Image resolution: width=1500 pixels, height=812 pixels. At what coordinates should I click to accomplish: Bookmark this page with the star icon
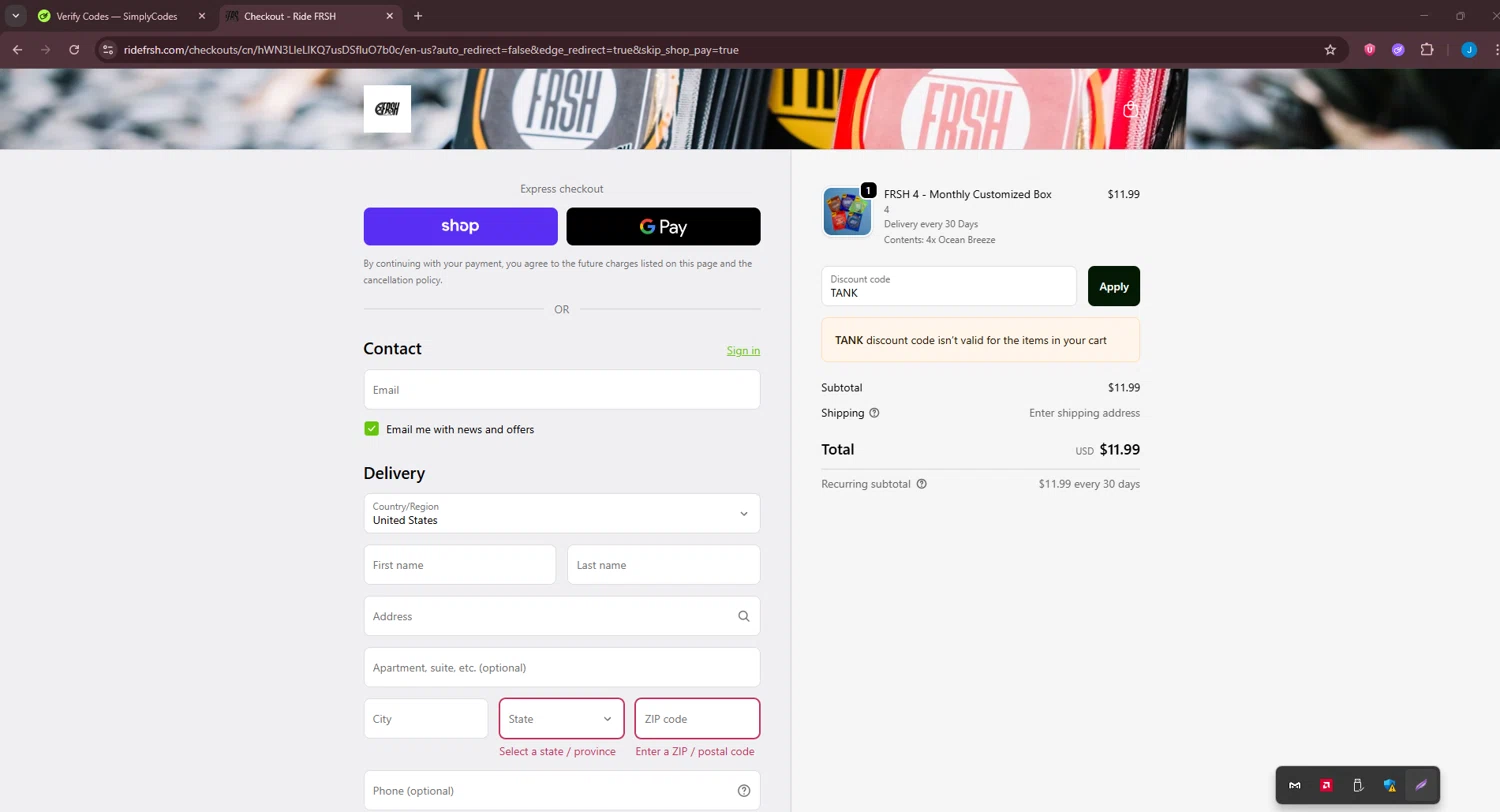pos(1330,49)
